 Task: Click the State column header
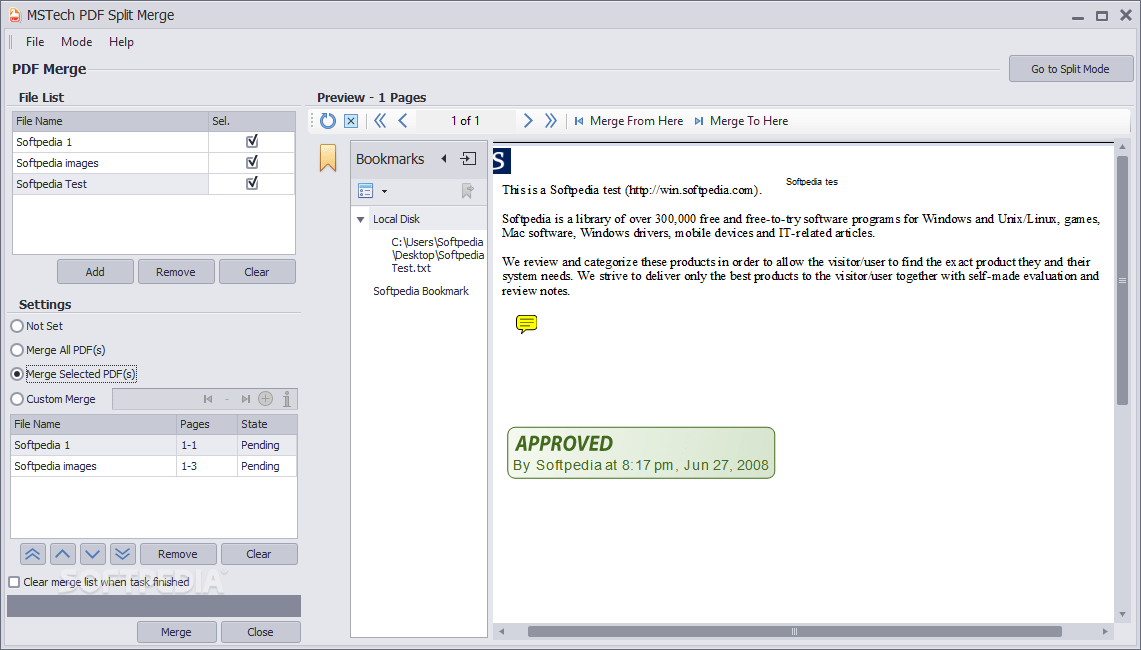pyautogui.click(x=267, y=424)
